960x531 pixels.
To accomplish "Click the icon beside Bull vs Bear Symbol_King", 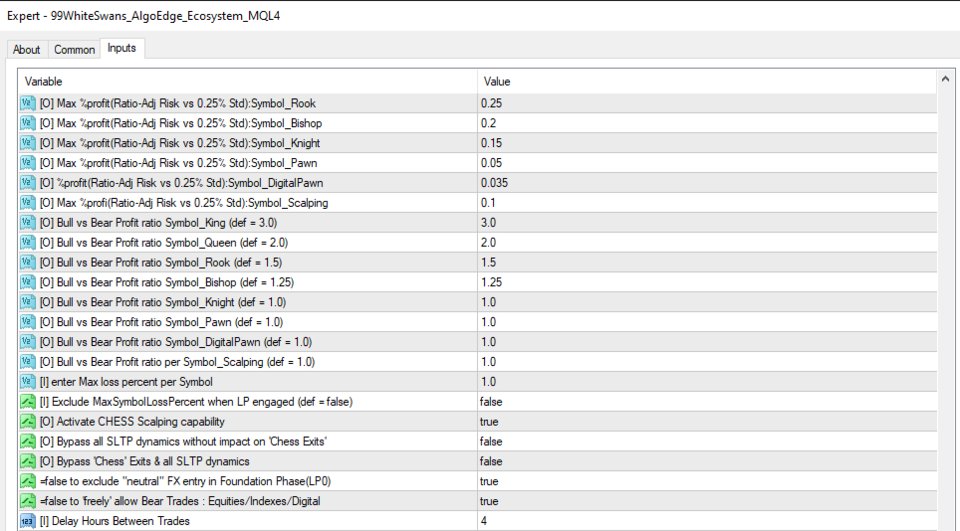I will [x=28, y=222].
